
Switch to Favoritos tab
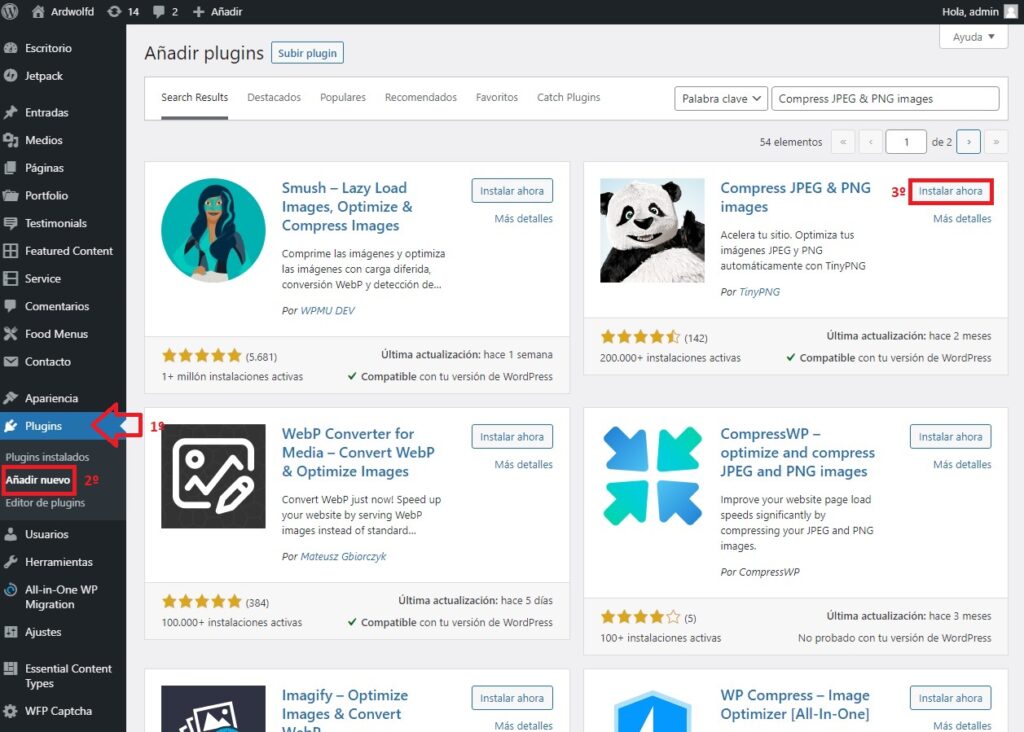[497, 97]
